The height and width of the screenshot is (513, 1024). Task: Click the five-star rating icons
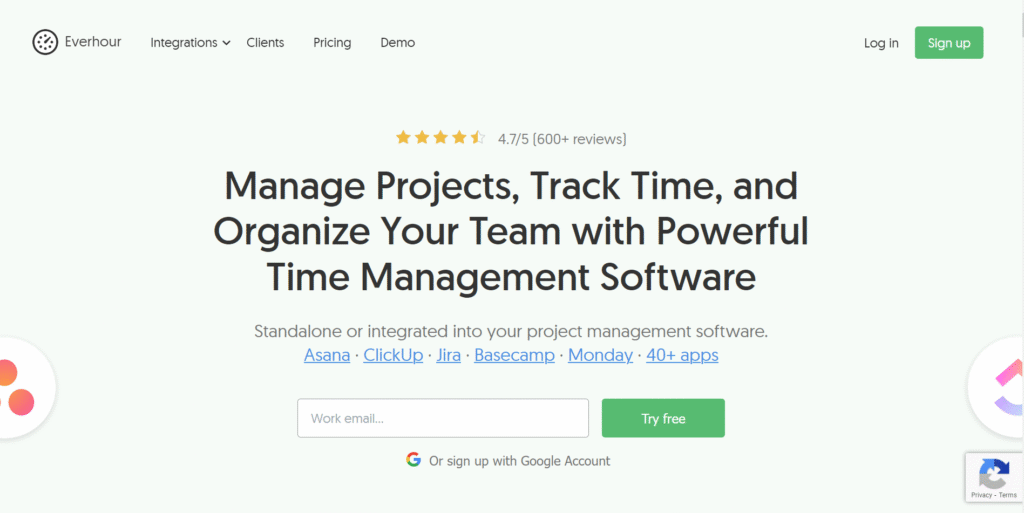(440, 138)
